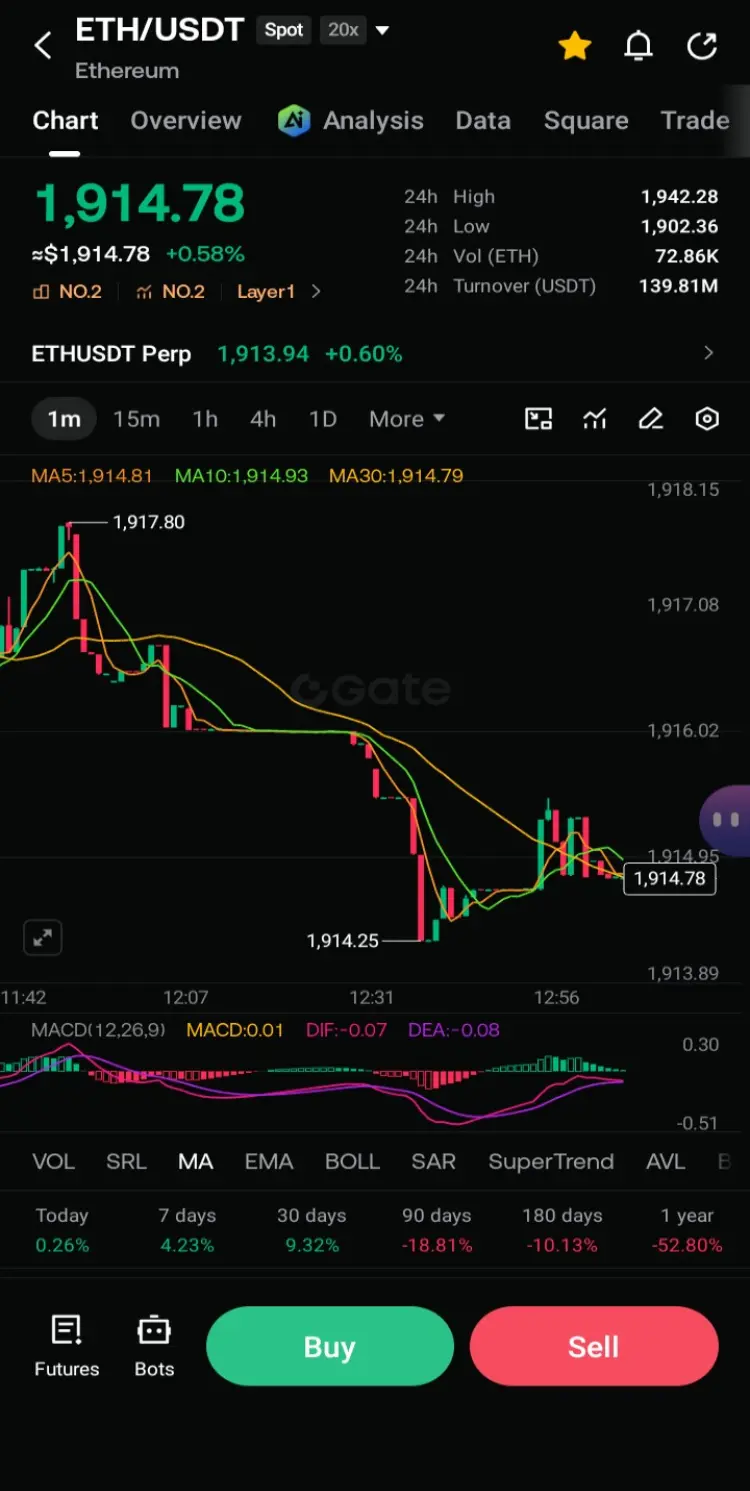Viewport: 750px width, 1491px height.
Task: Toggle the SuperTrend indicator
Action: coord(551,1162)
